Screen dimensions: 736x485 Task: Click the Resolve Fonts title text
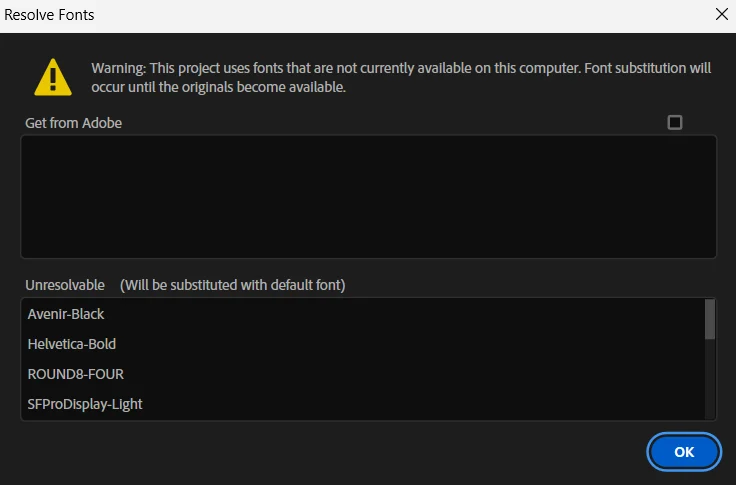point(50,15)
